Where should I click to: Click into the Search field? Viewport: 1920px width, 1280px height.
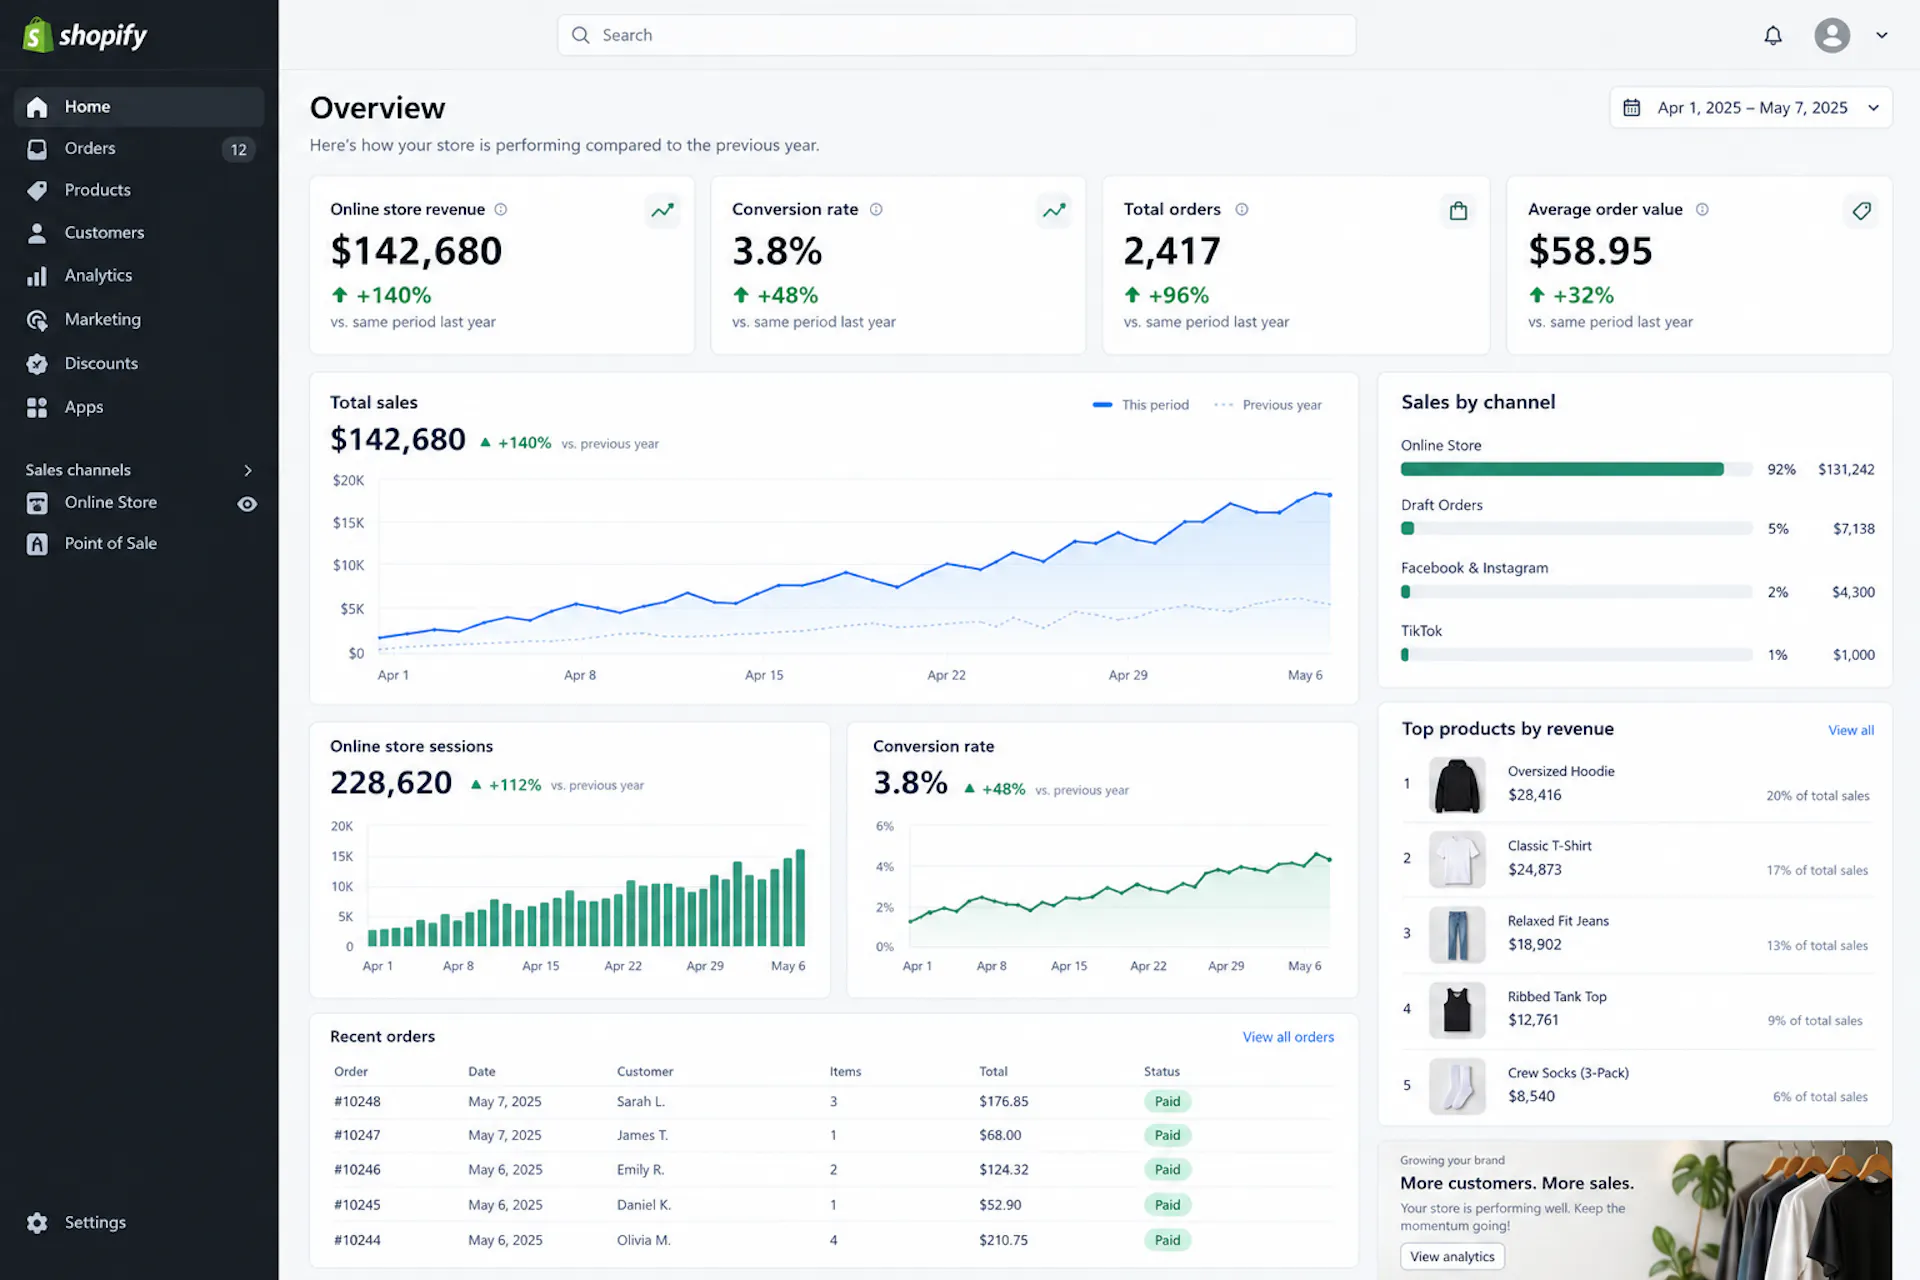956,35
